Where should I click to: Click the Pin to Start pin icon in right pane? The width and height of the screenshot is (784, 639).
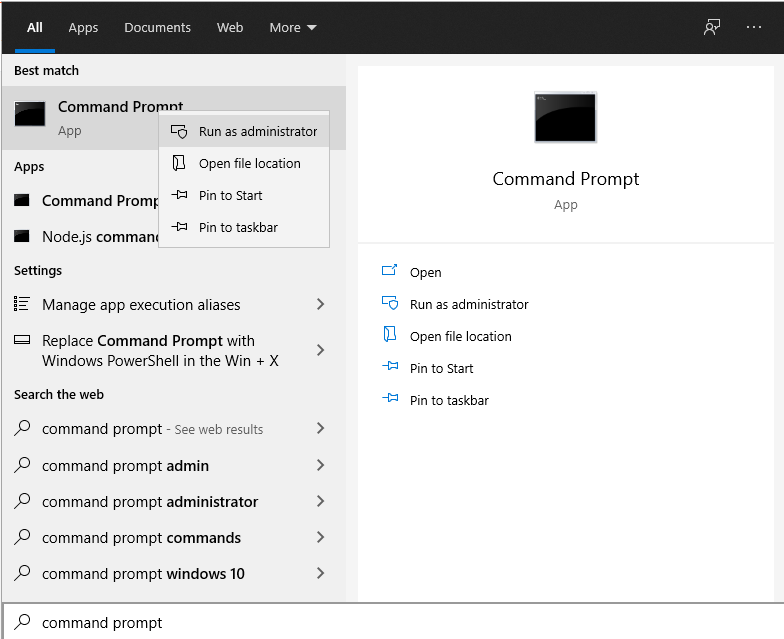coord(390,368)
